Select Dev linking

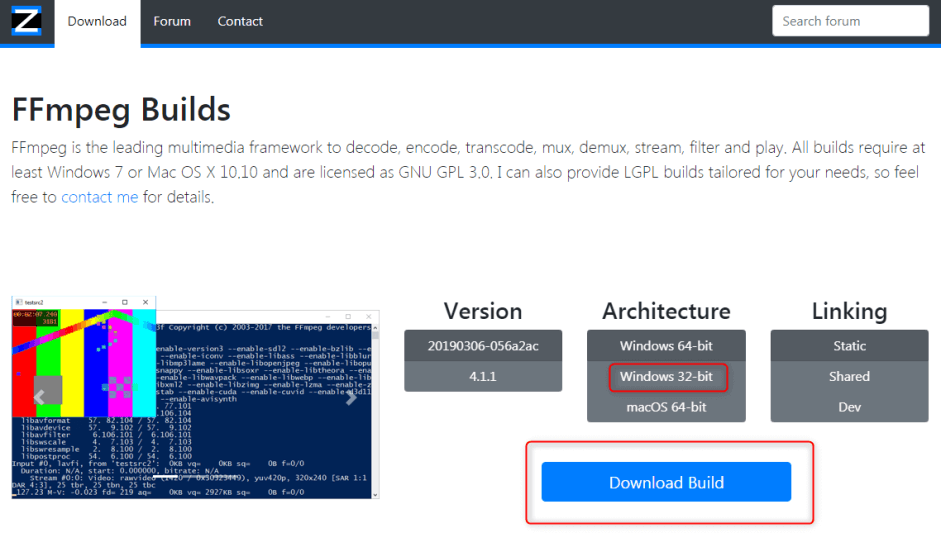click(x=849, y=407)
